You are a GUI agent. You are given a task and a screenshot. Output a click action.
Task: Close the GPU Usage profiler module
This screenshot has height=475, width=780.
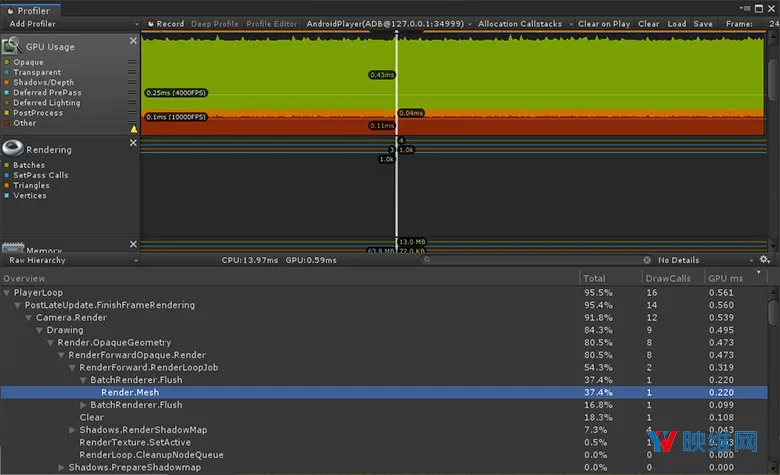(x=133, y=41)
